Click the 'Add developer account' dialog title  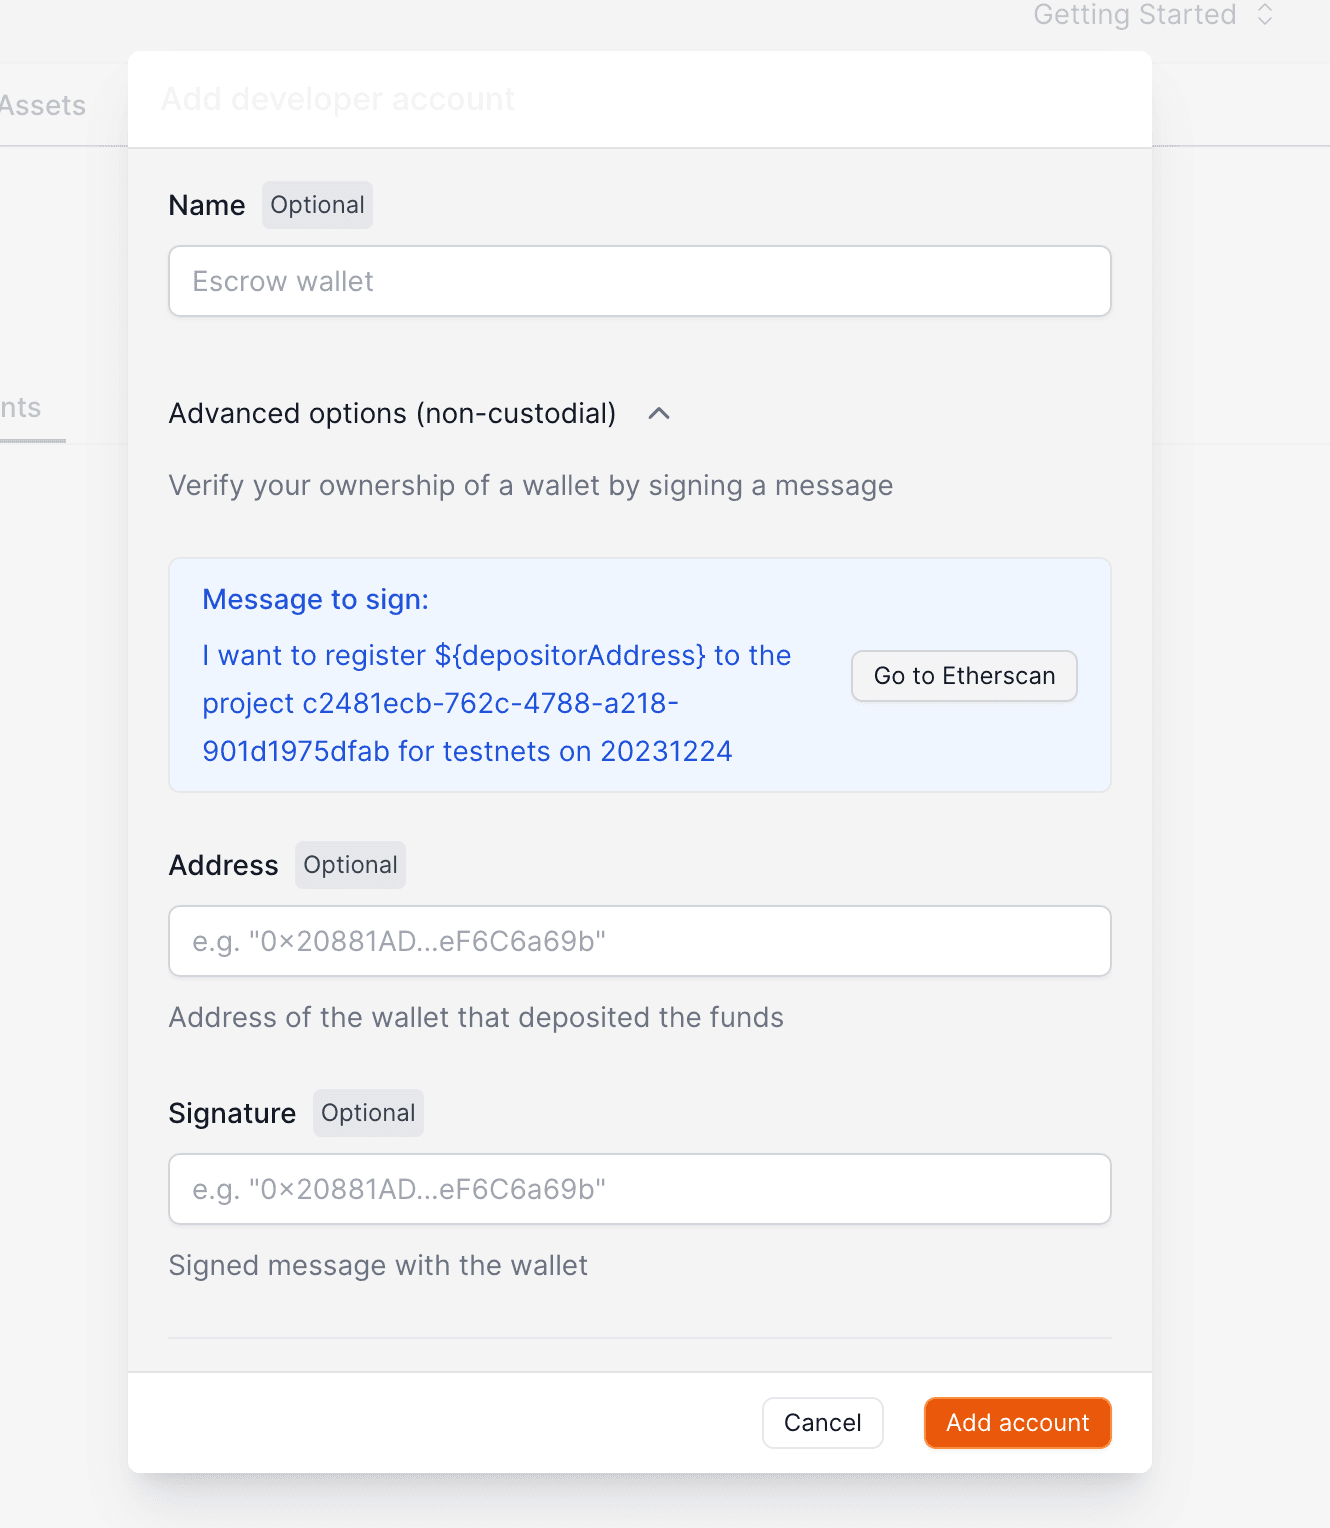[x=338, y=99]
